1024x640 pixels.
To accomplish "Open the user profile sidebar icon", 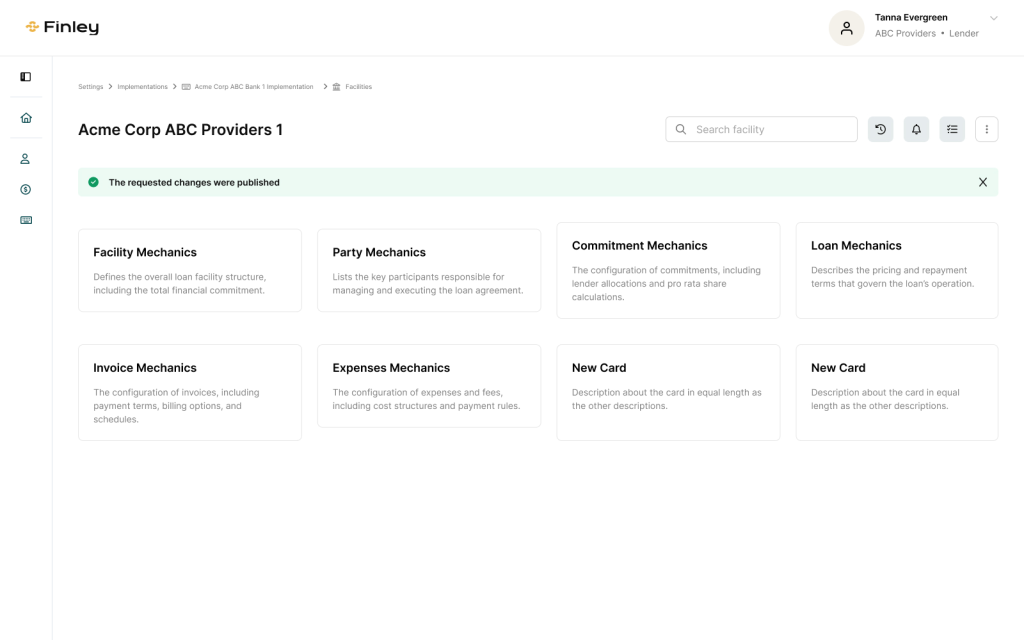I will (x=26, y=159).
